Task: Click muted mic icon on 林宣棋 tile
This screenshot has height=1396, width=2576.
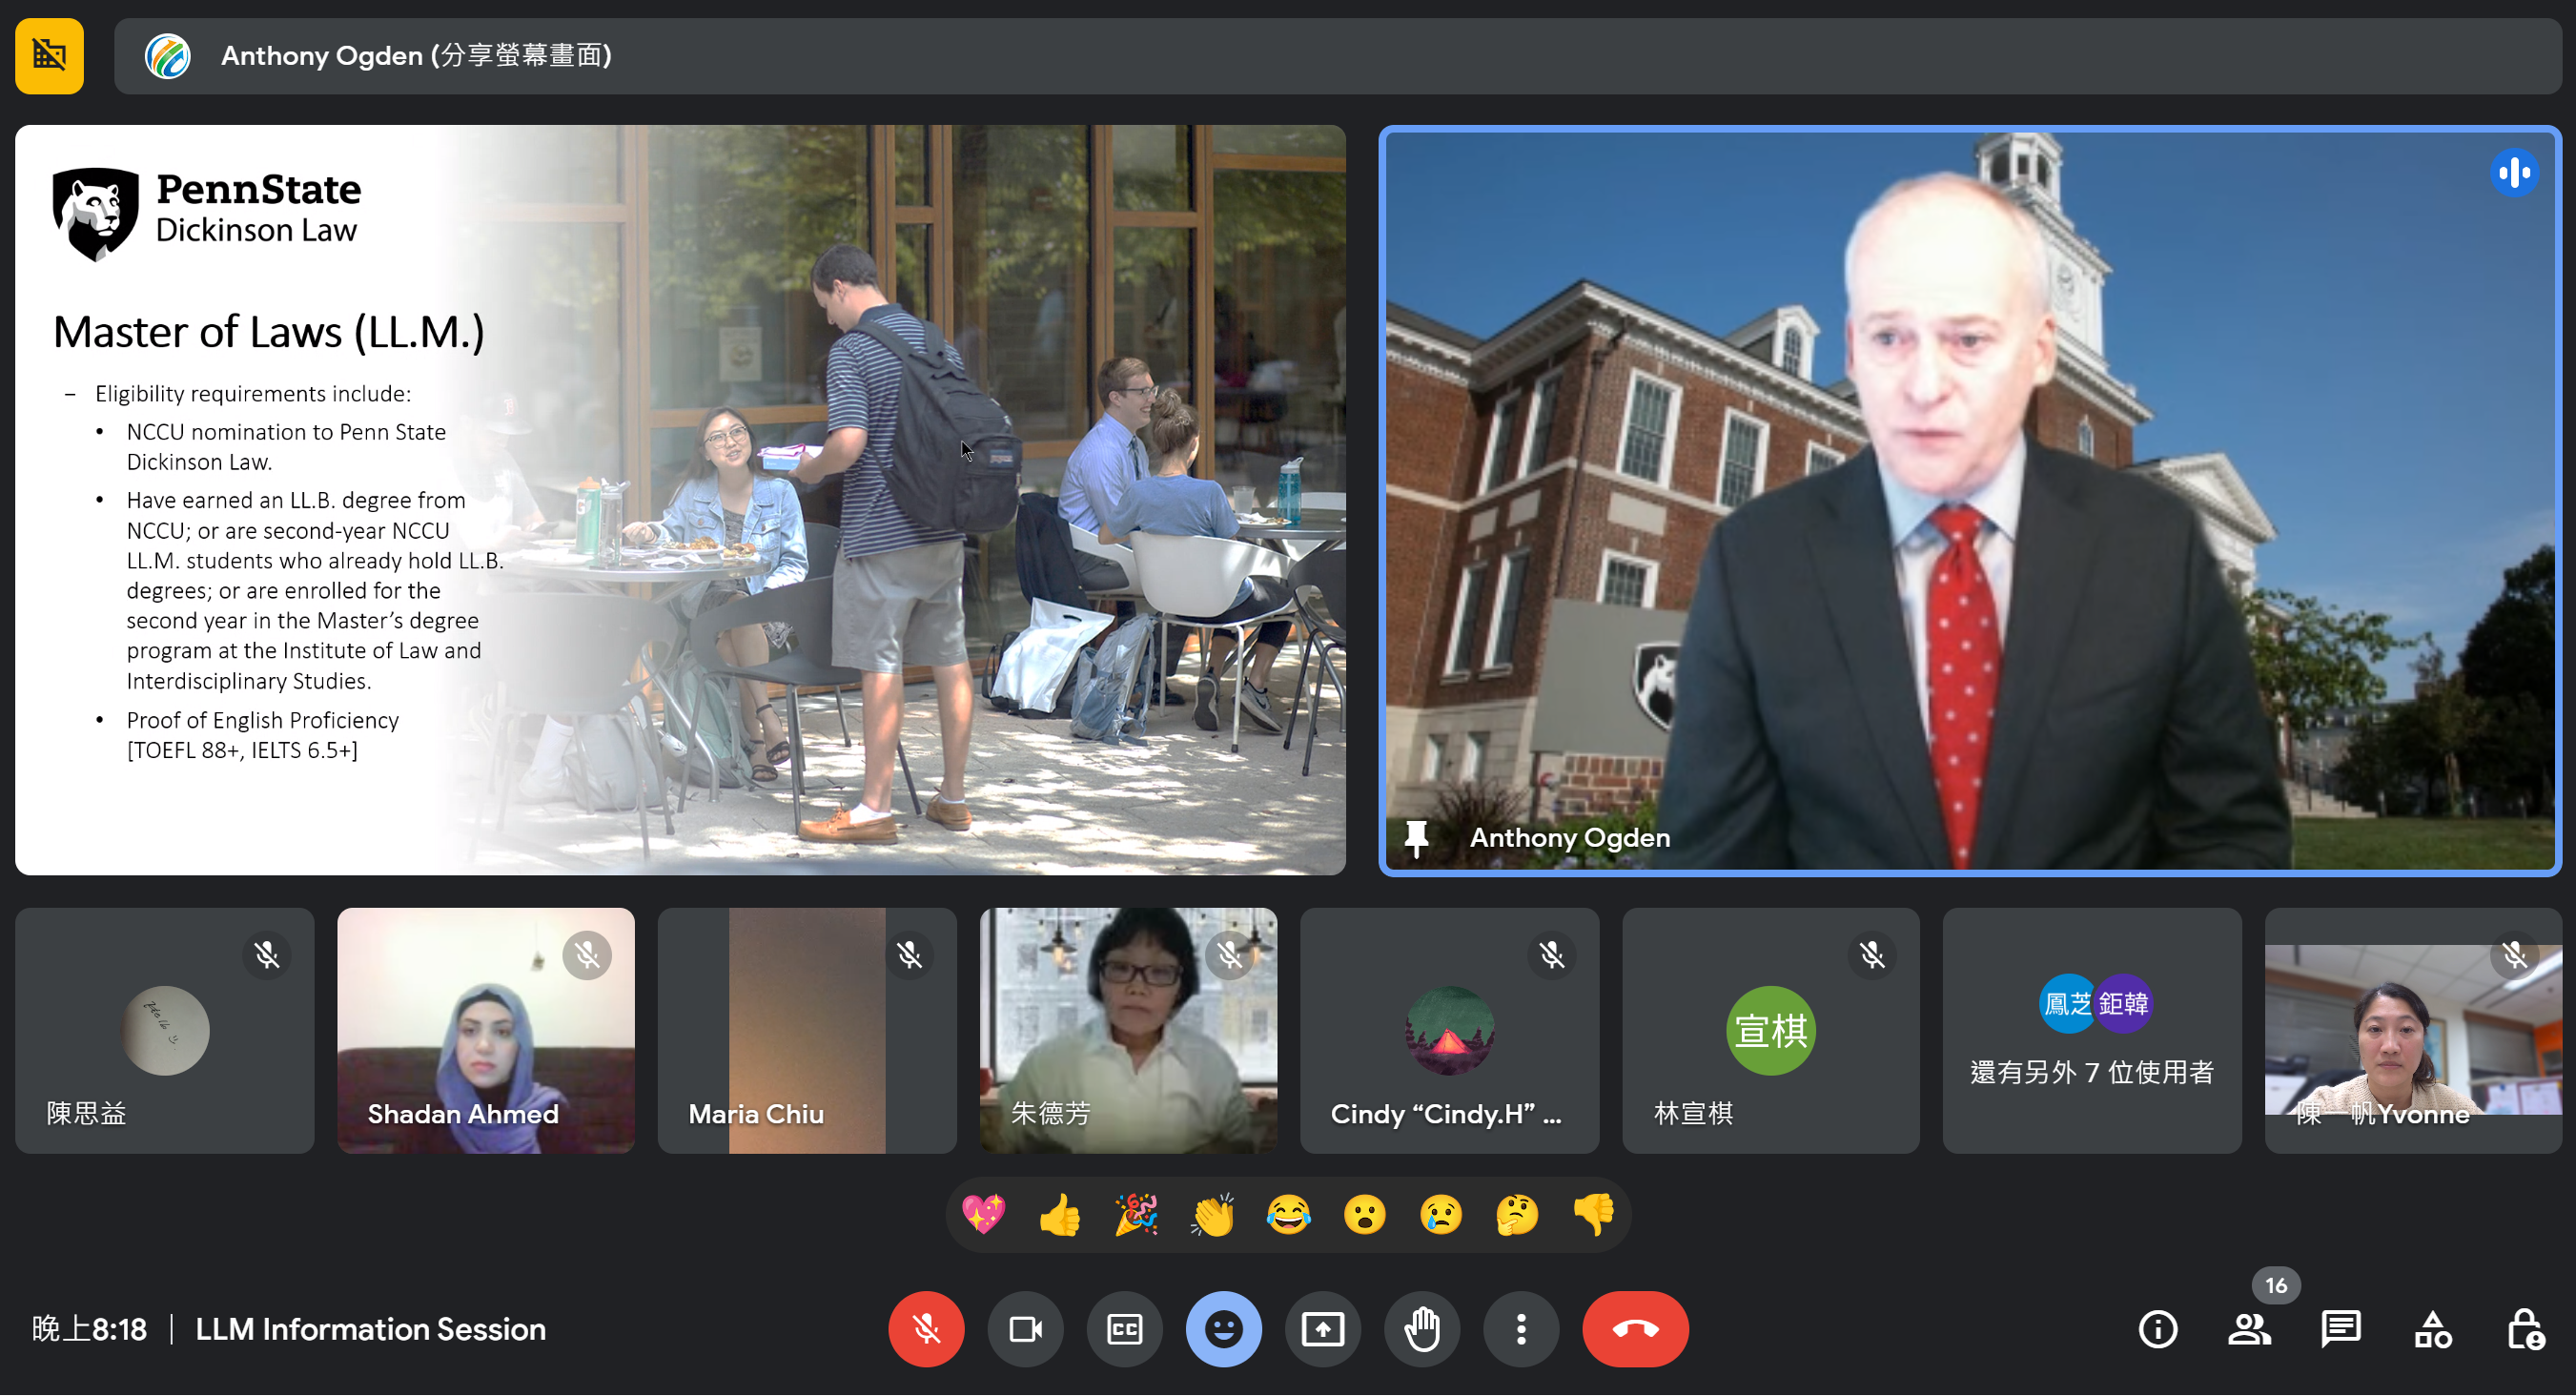Action: (x=1873, y=955)
